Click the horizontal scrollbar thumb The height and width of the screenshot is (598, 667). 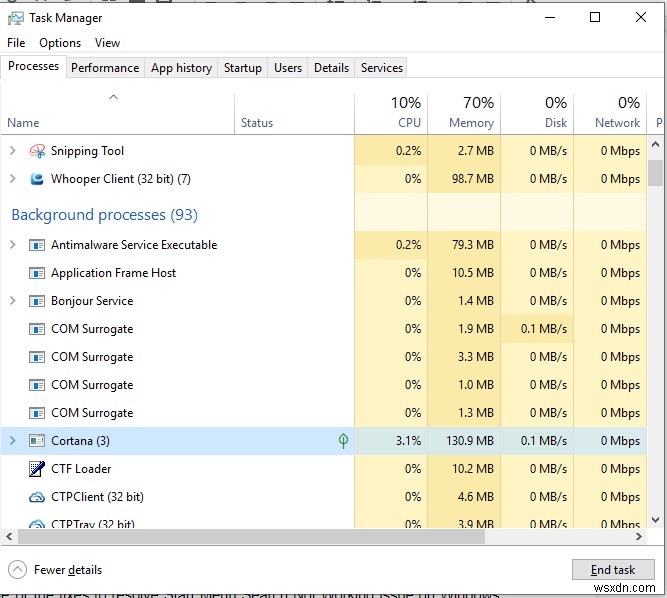point(251,537)
